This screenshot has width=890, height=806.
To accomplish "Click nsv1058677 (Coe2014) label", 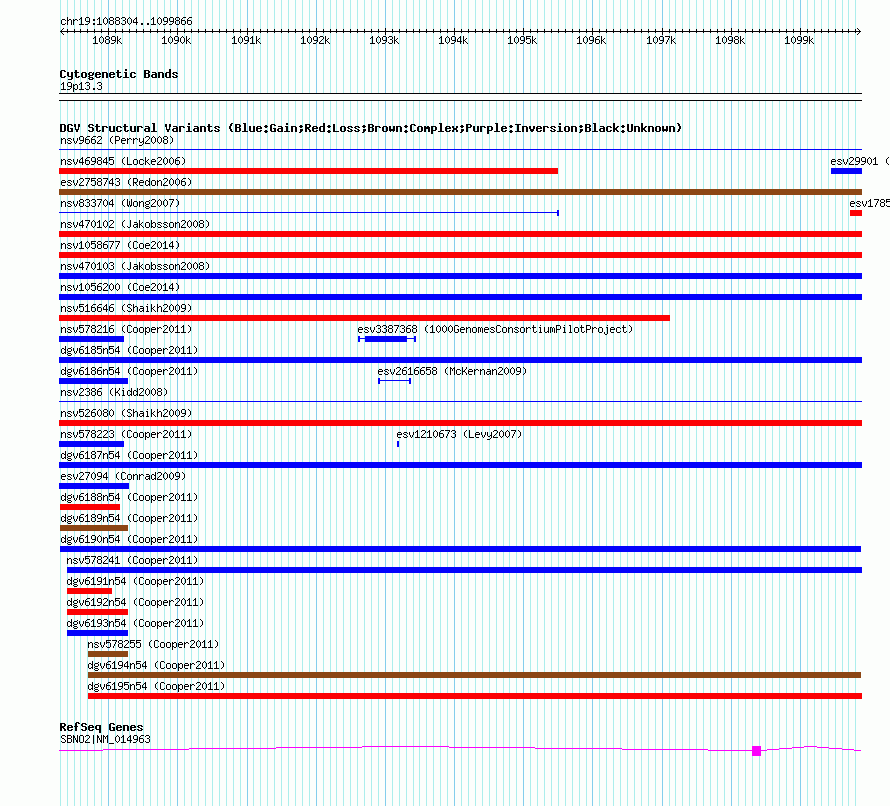I will click(x=120, y=245).
